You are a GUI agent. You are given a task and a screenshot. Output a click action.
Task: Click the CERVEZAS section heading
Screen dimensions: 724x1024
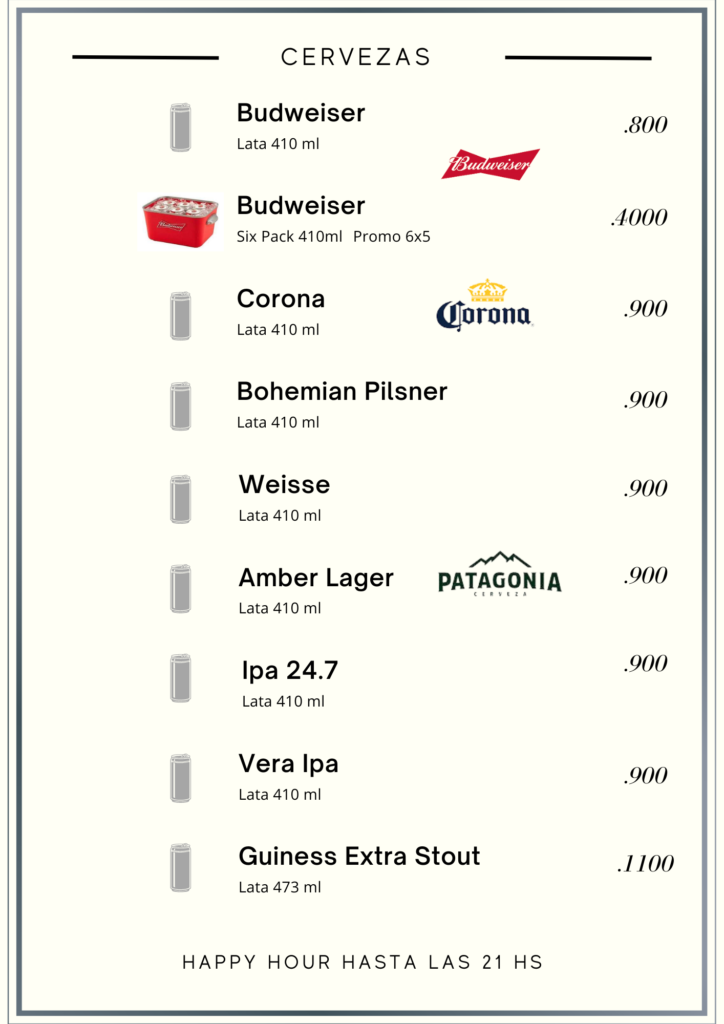(356, 57)
